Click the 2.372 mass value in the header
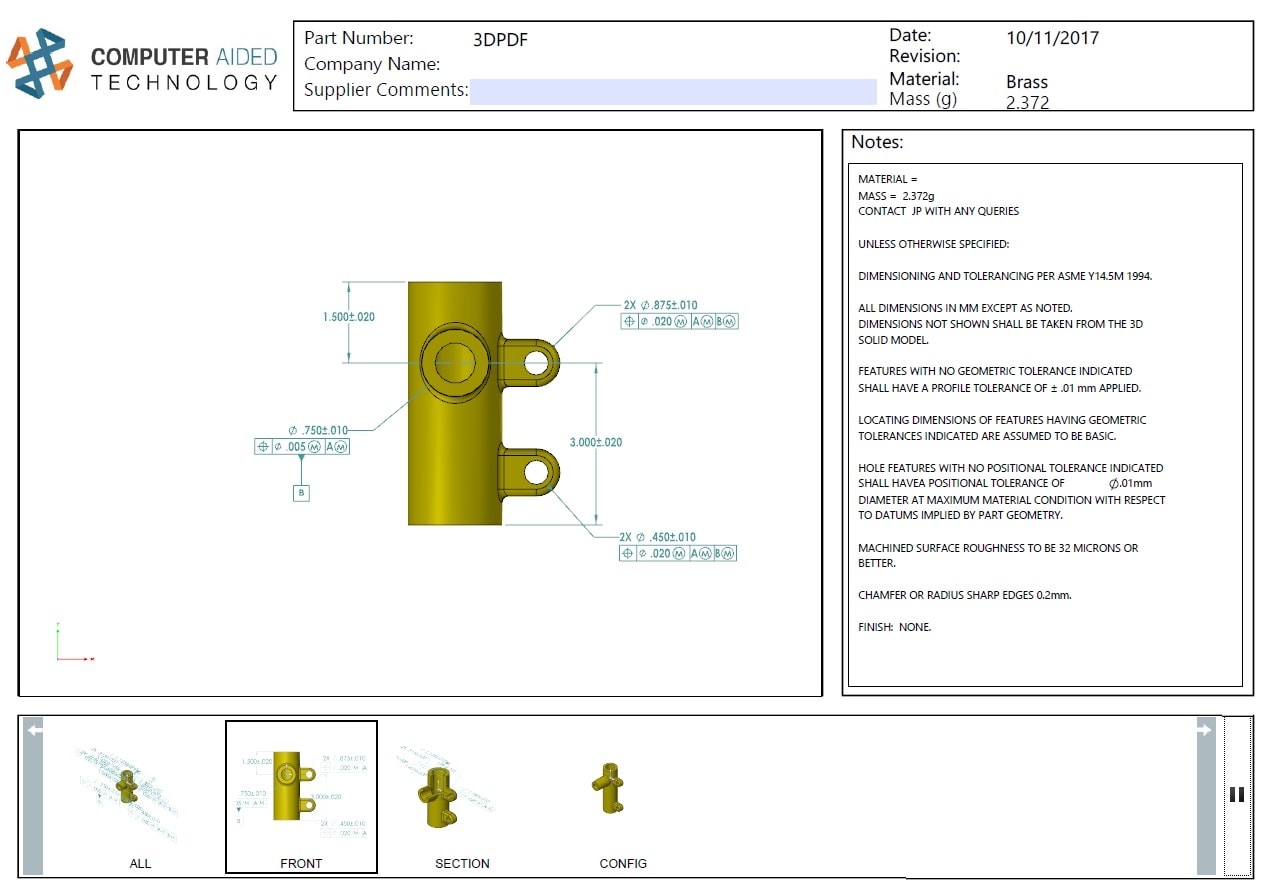The width and height of the screenshot is (1273, 893). point(1028,102)
